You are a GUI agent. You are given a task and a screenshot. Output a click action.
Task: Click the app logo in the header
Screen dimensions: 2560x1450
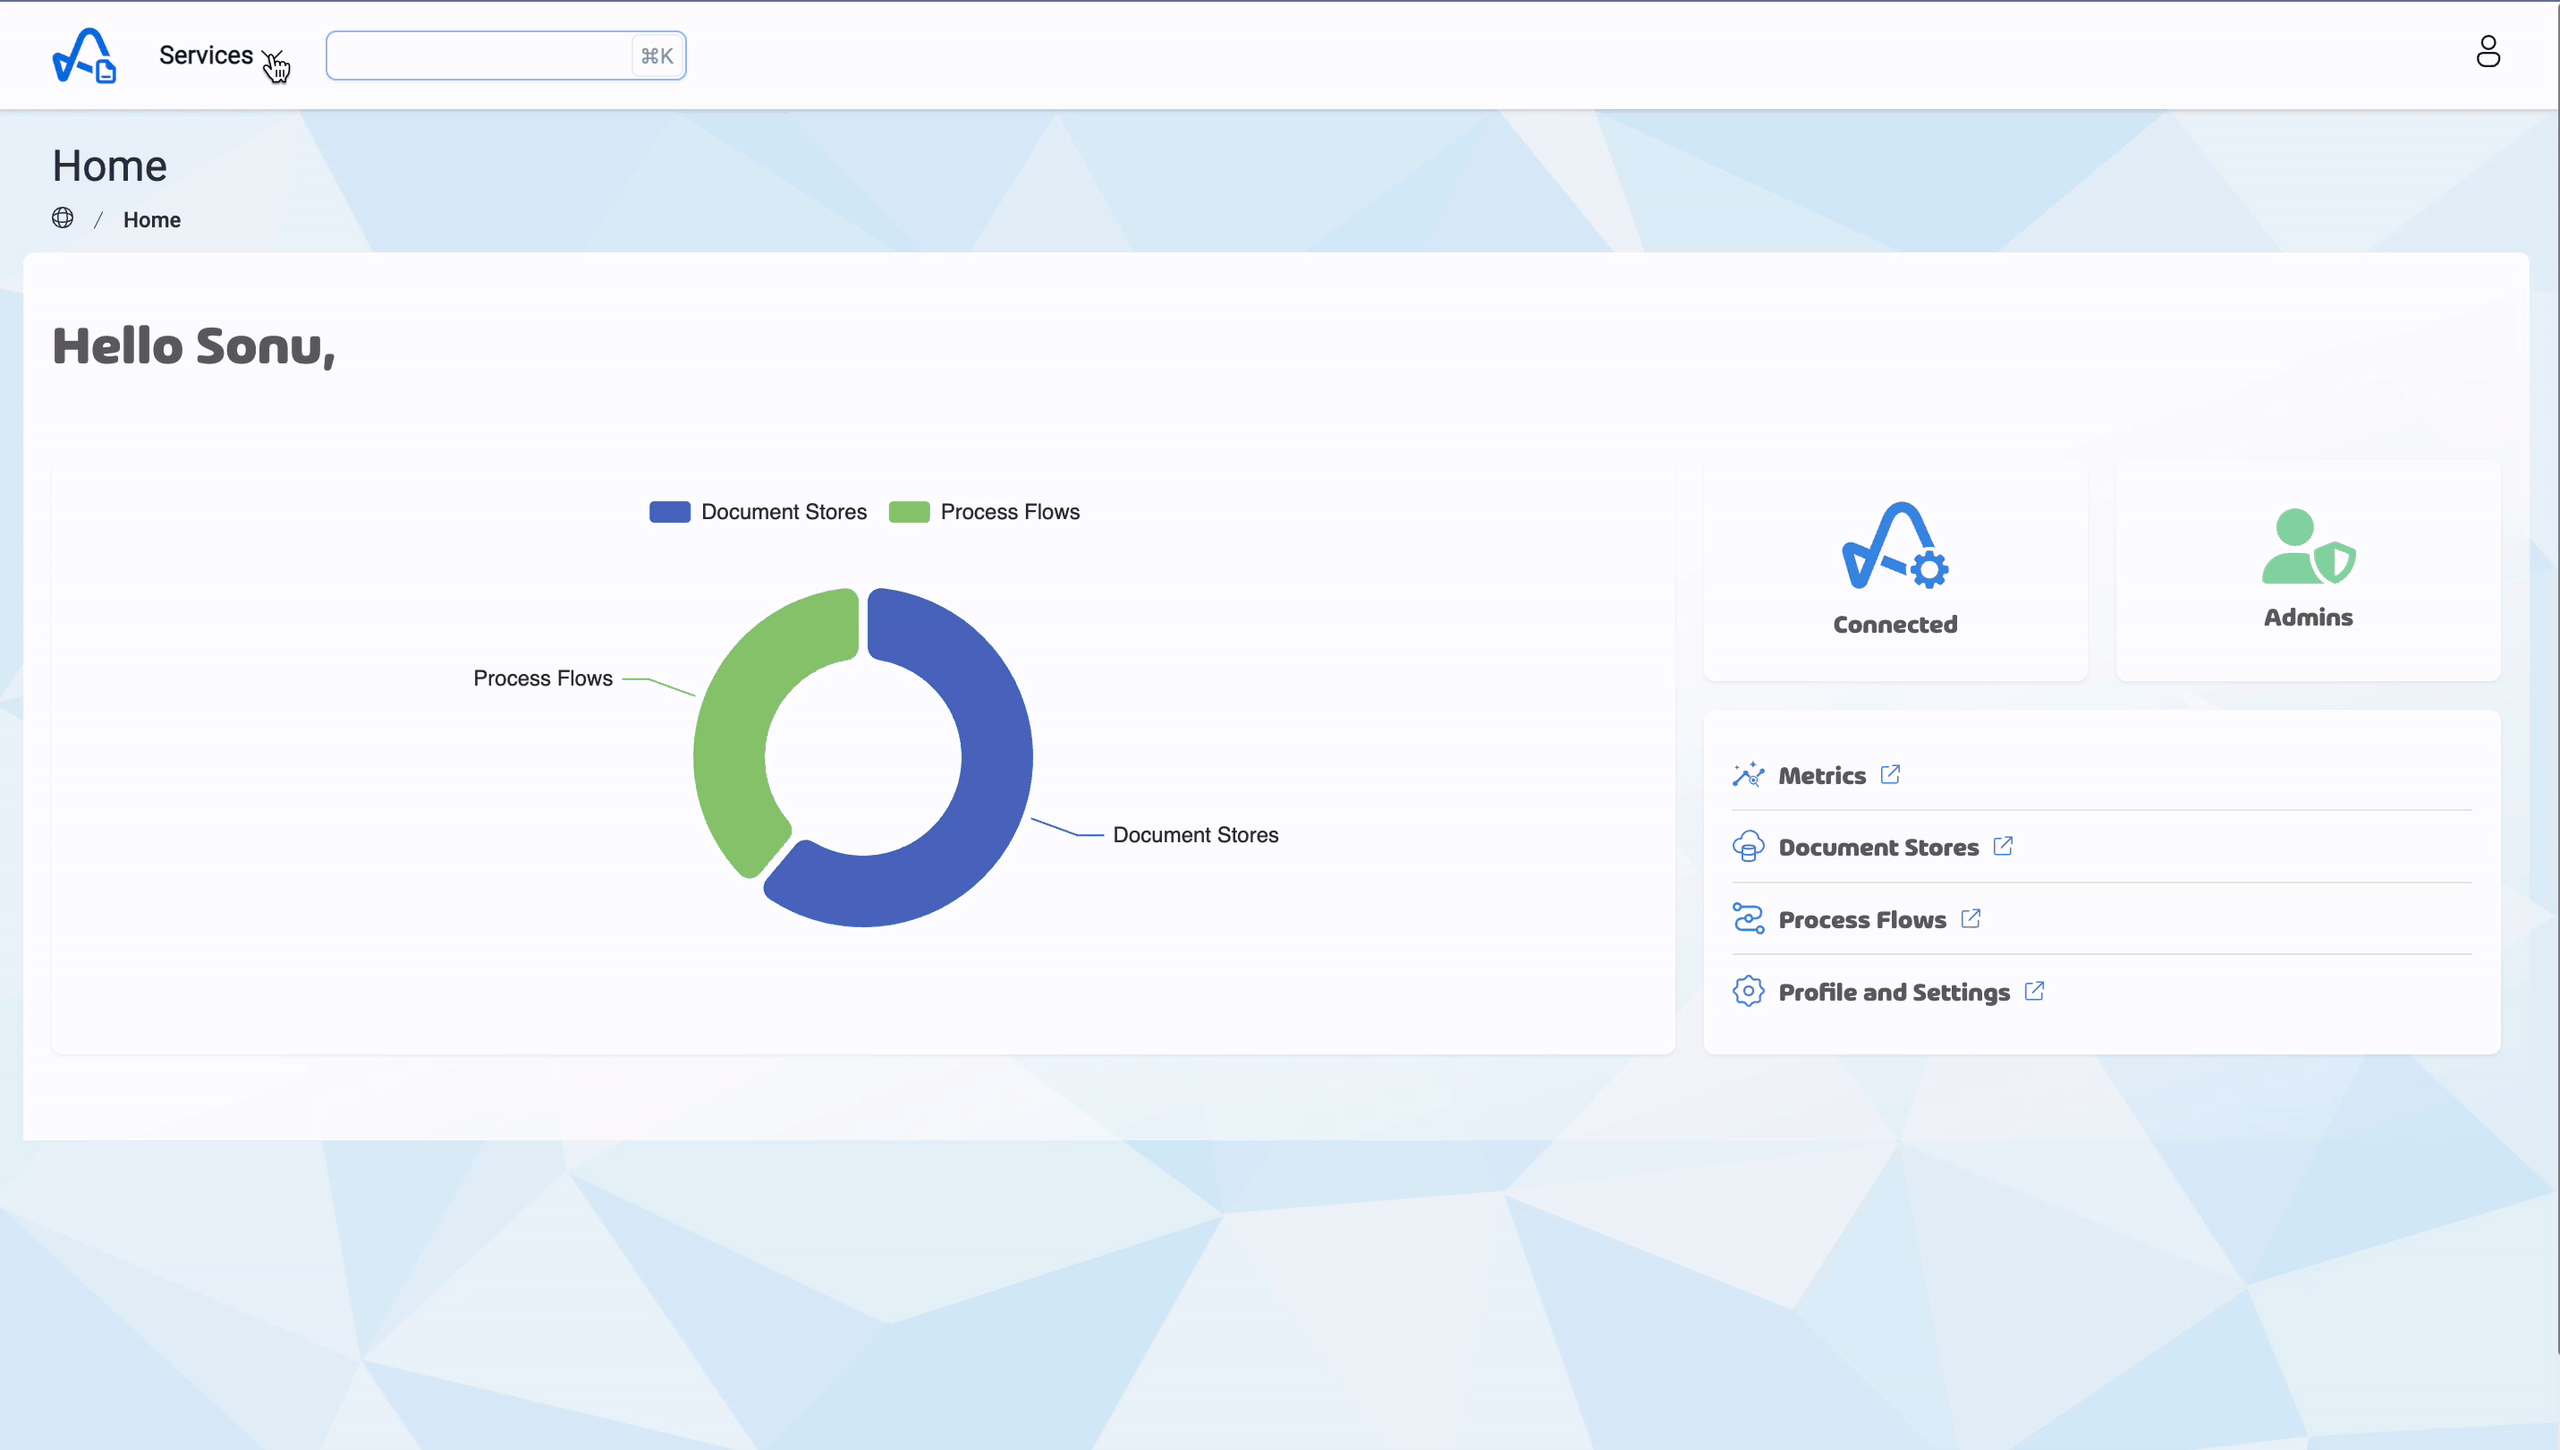84,55
